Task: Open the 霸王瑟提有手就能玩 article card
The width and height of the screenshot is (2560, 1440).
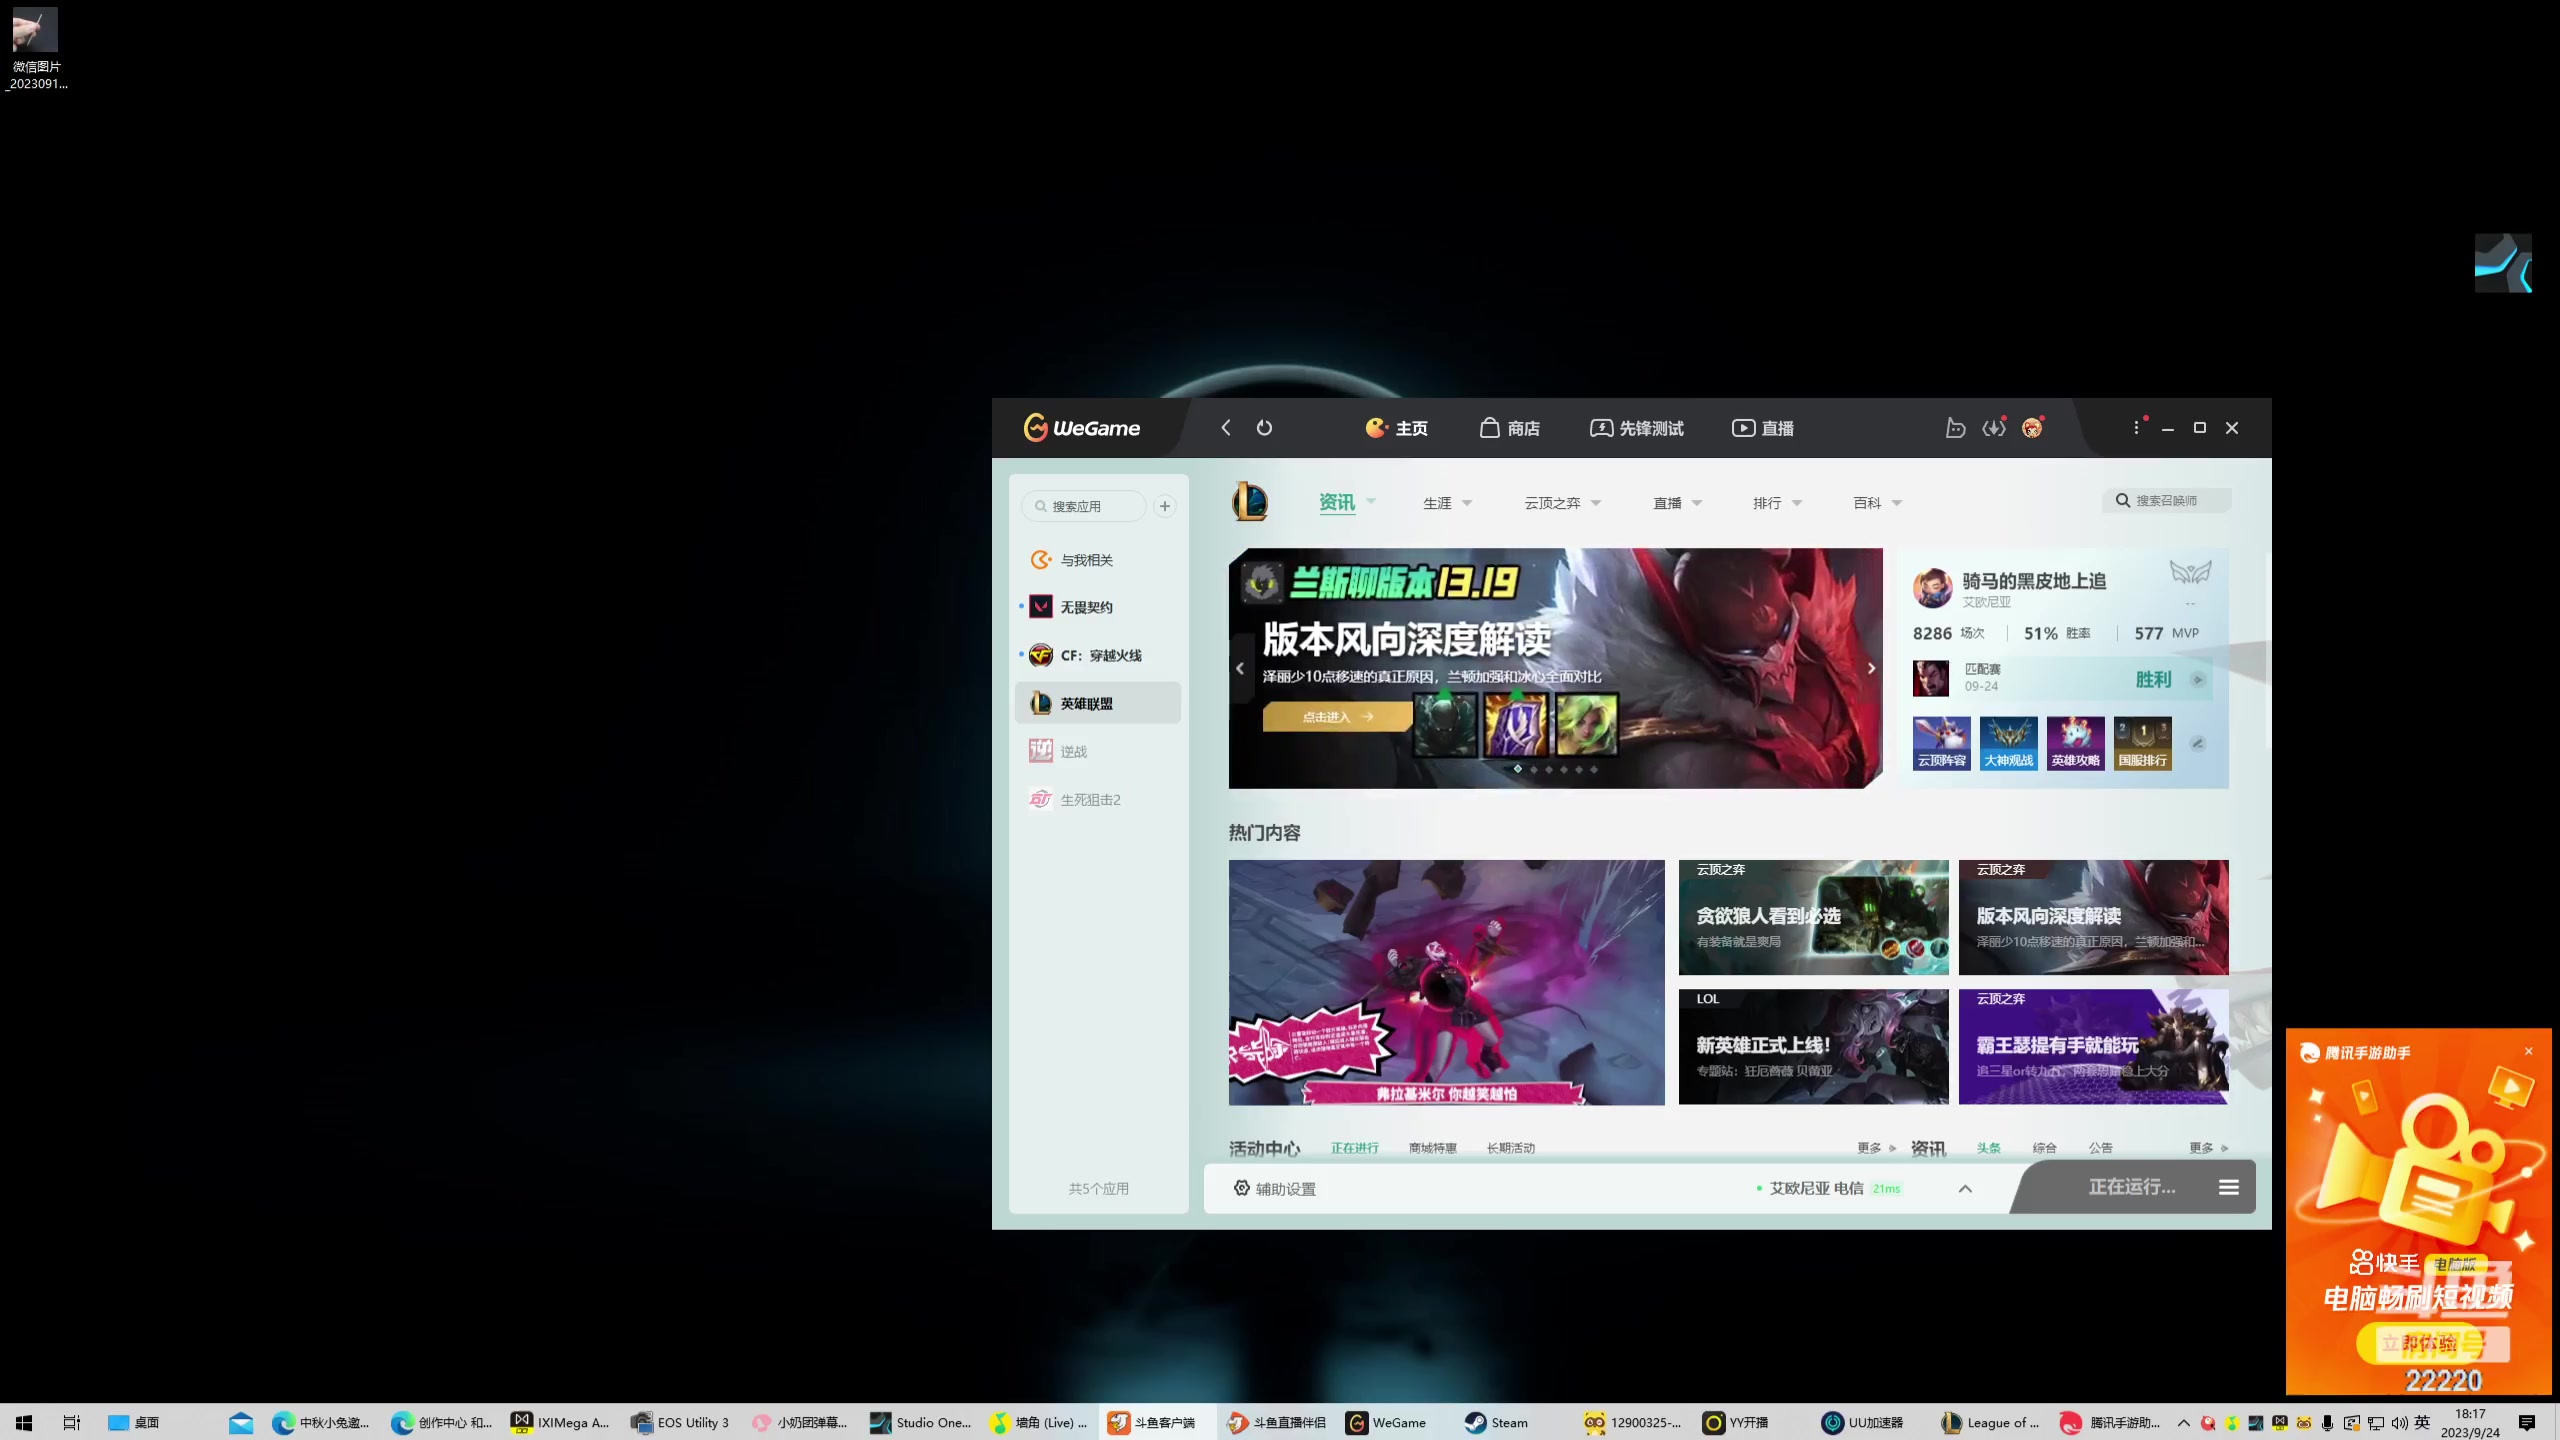Action: [x=2093, y=1047]
